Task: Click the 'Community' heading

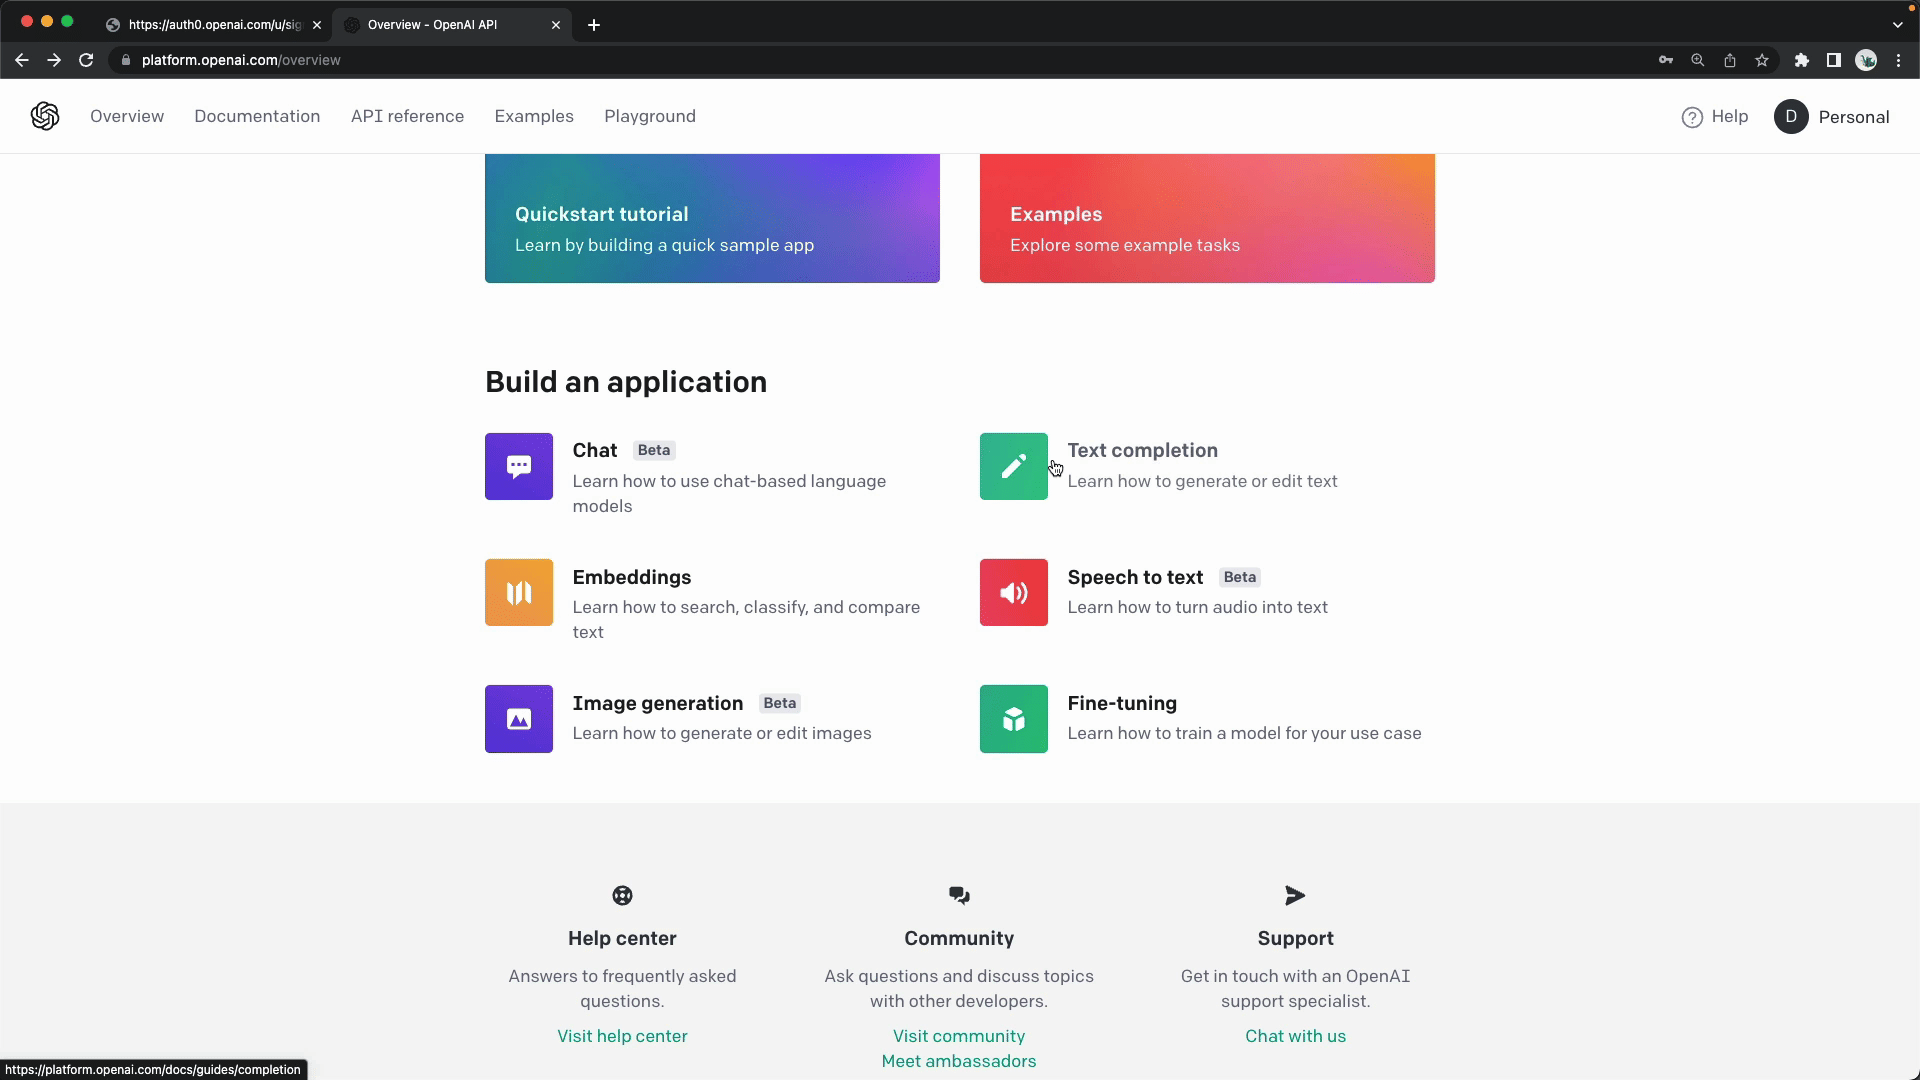Action: pos(959,938)
